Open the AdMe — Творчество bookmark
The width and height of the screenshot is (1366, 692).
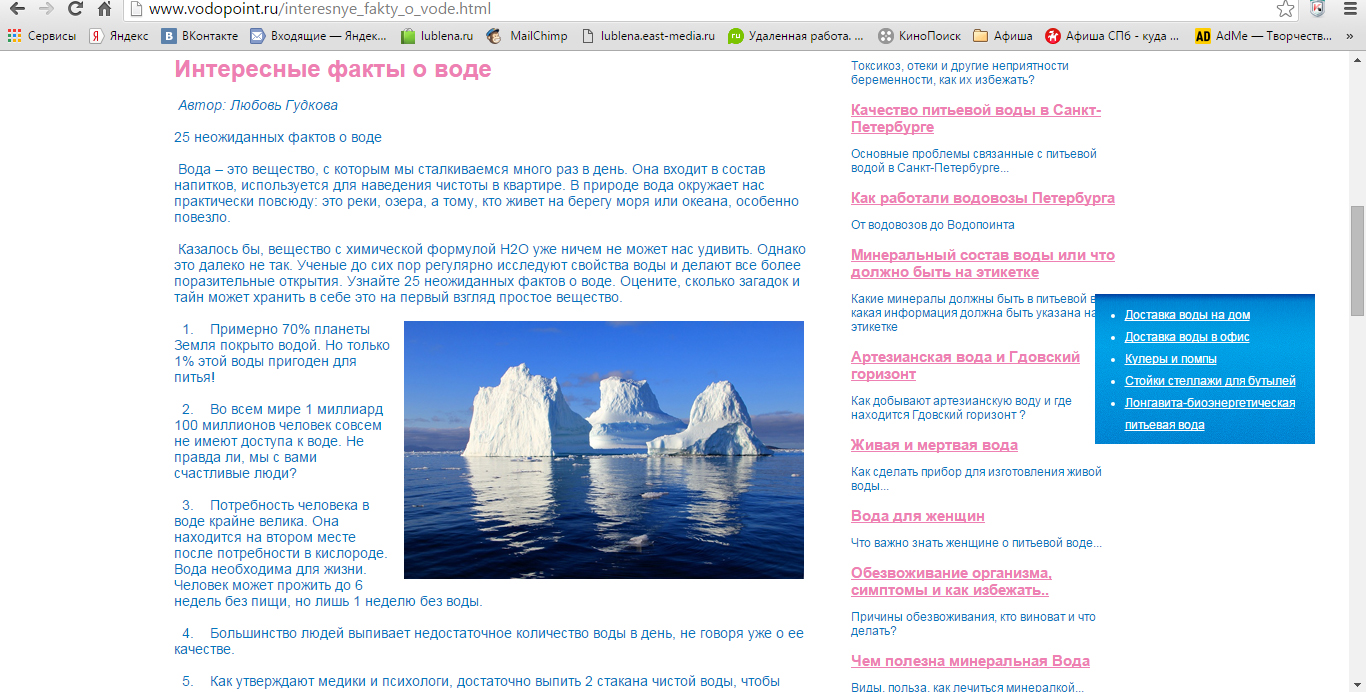1264,36
